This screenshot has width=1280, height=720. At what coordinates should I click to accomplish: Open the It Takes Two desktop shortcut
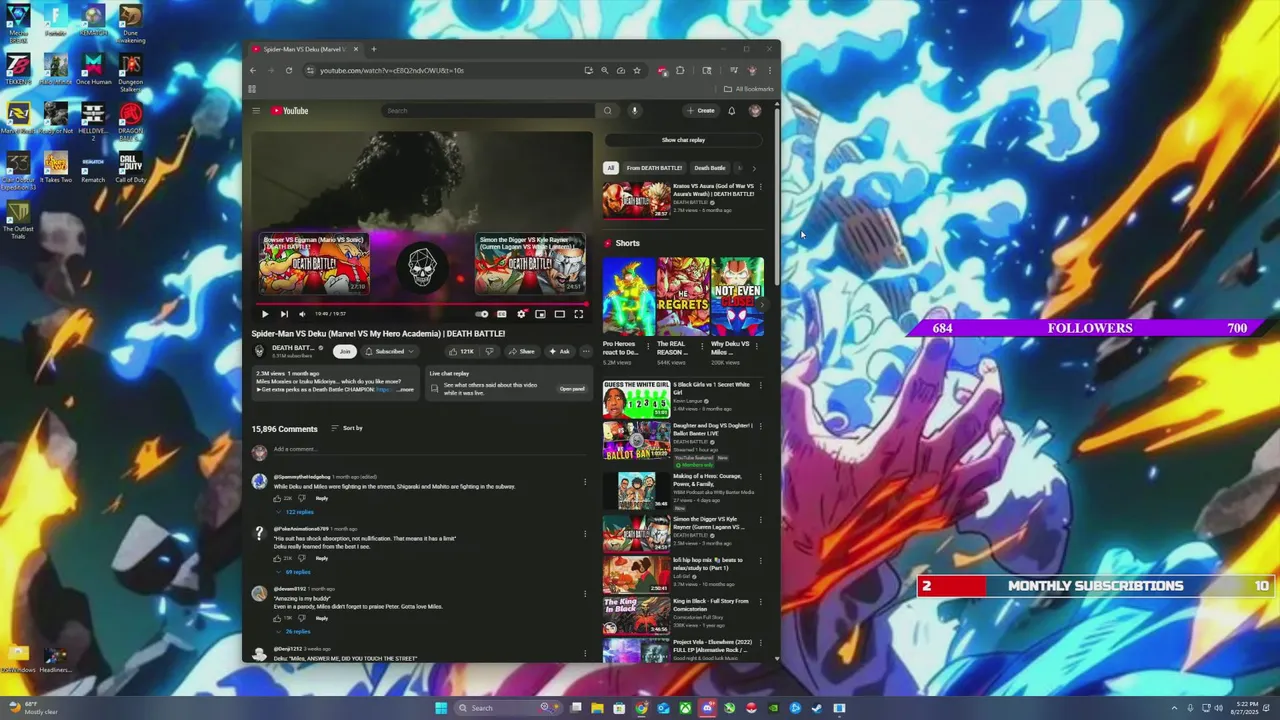56,167
